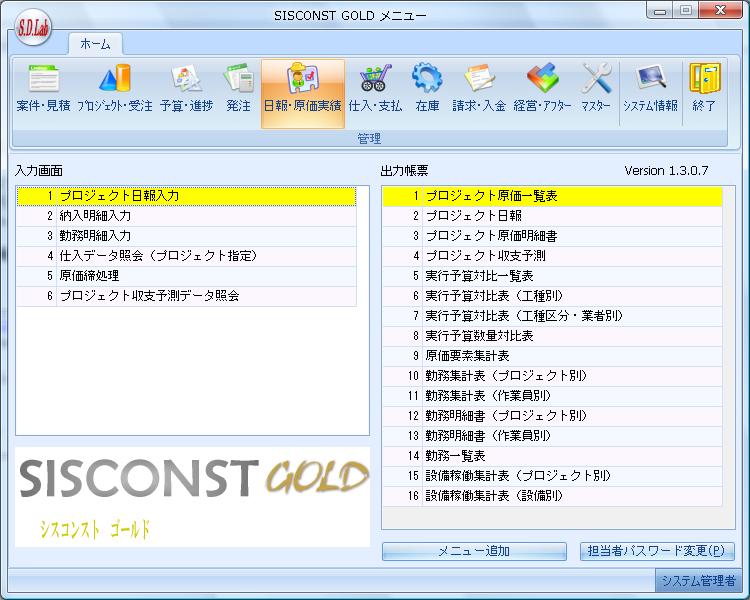
Task: Select プロジェクト収支予測 report row
Action: coord(552,256)
